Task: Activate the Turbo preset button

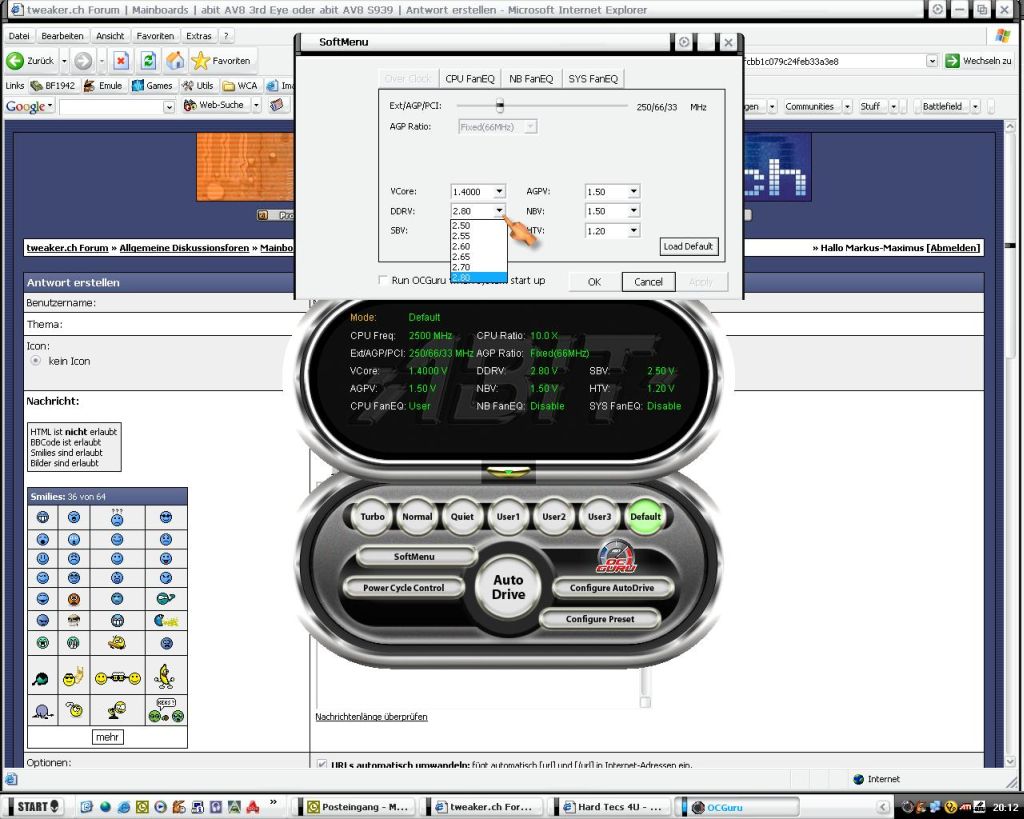Action: point(372,517)
